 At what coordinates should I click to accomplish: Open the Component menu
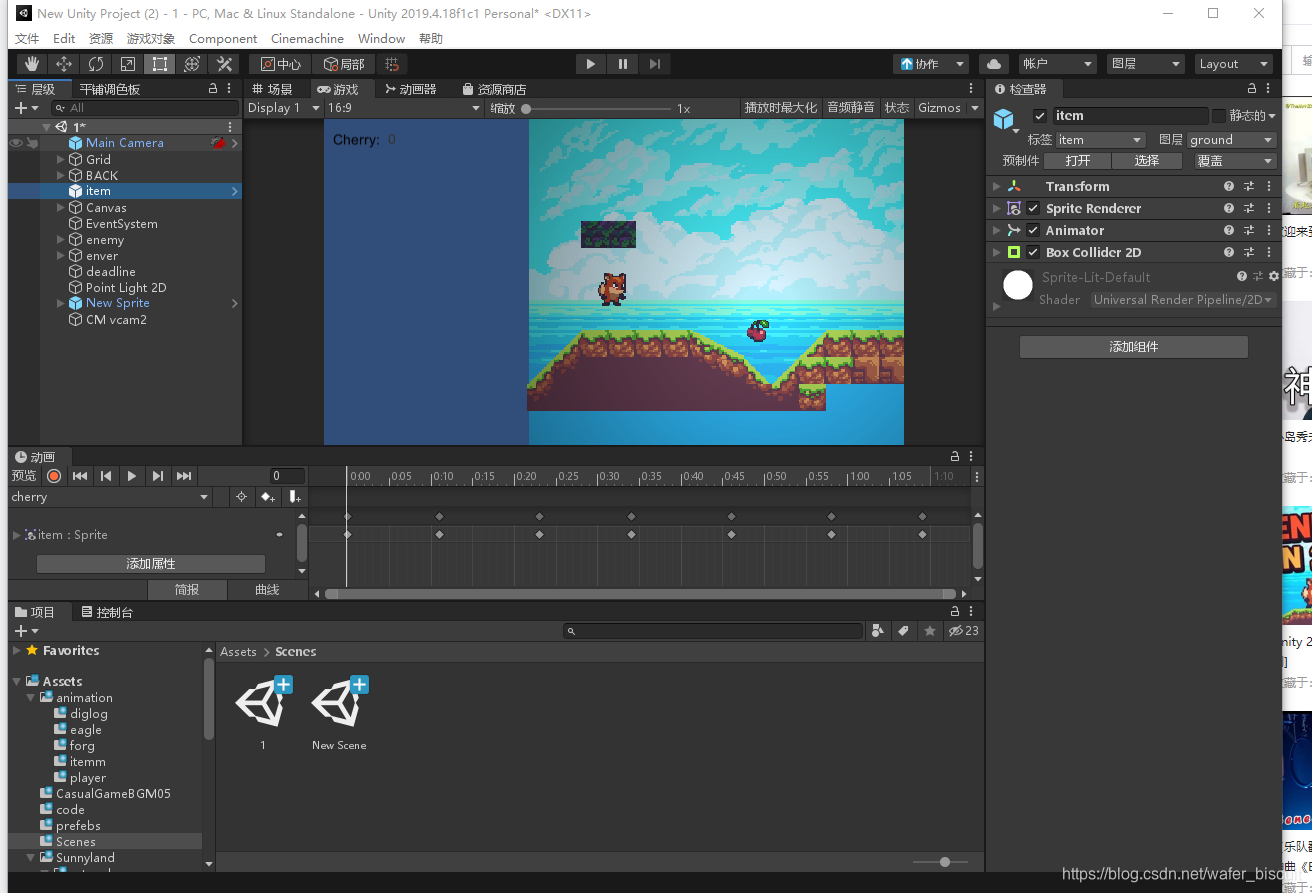(223, 38)
